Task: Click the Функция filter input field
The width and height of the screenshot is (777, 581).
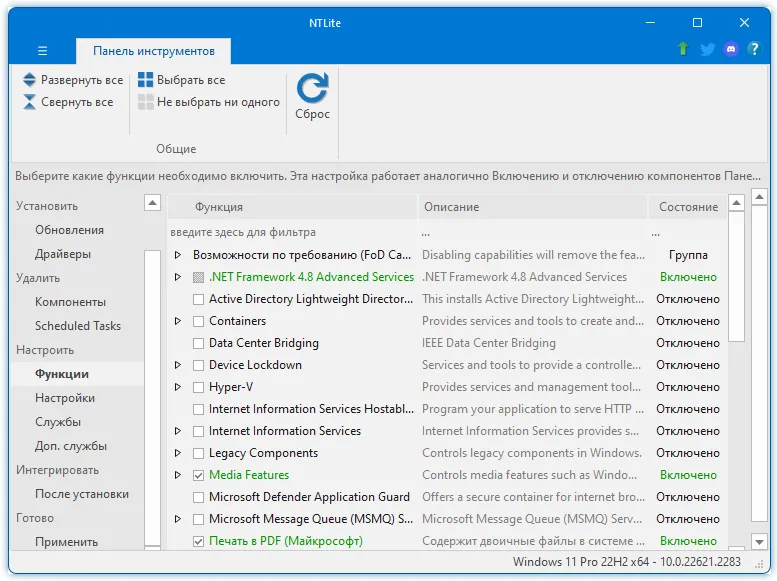Action: point(292,232)
